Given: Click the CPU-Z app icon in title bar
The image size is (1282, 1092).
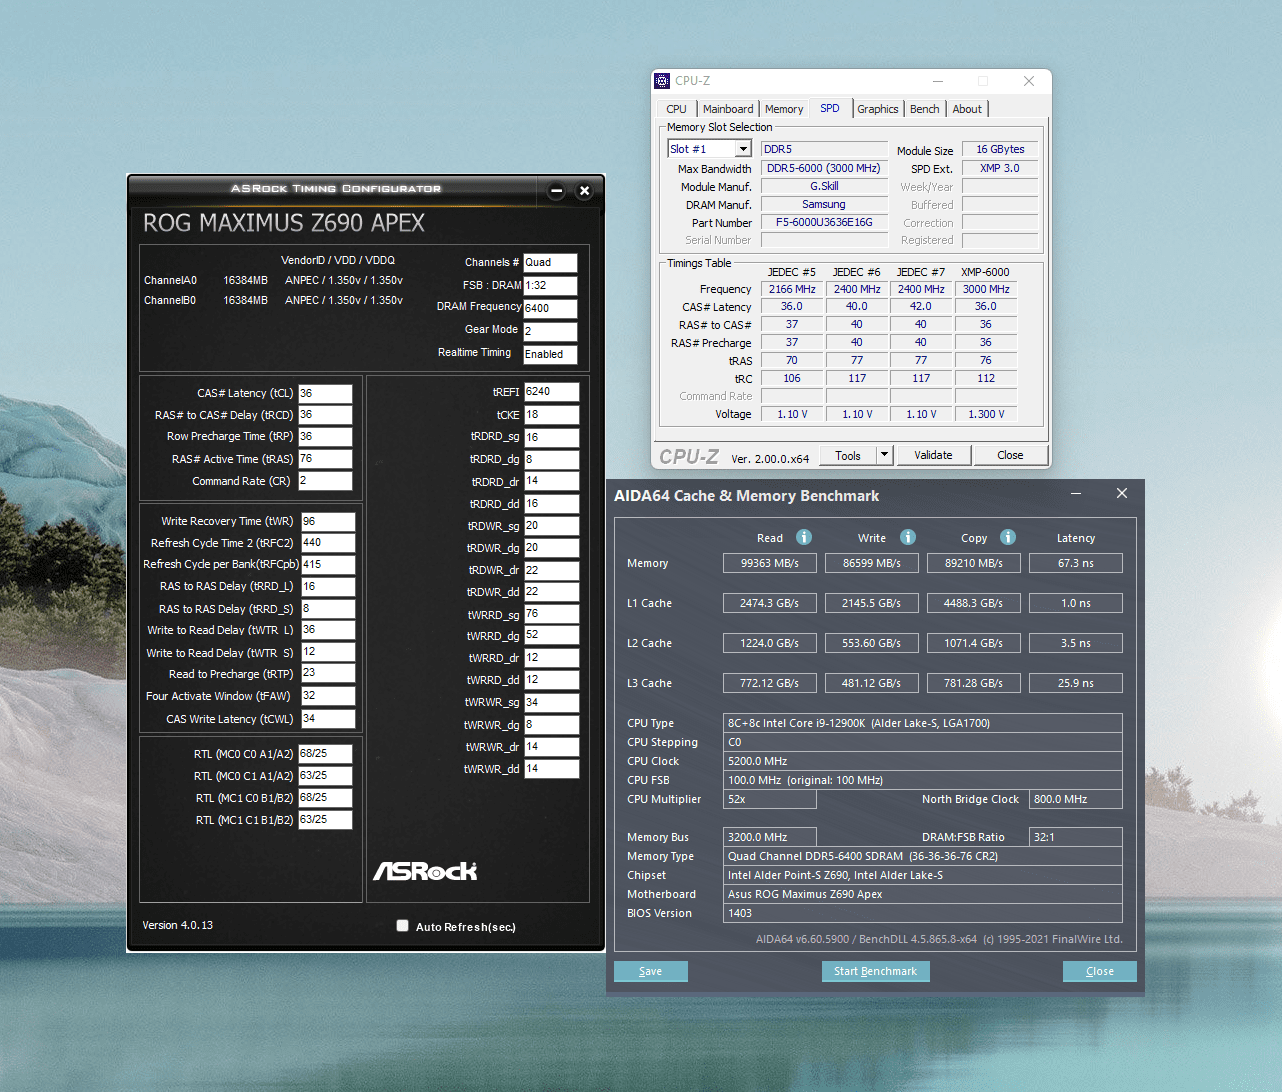Looking at the screenshot, I should 662,81.
